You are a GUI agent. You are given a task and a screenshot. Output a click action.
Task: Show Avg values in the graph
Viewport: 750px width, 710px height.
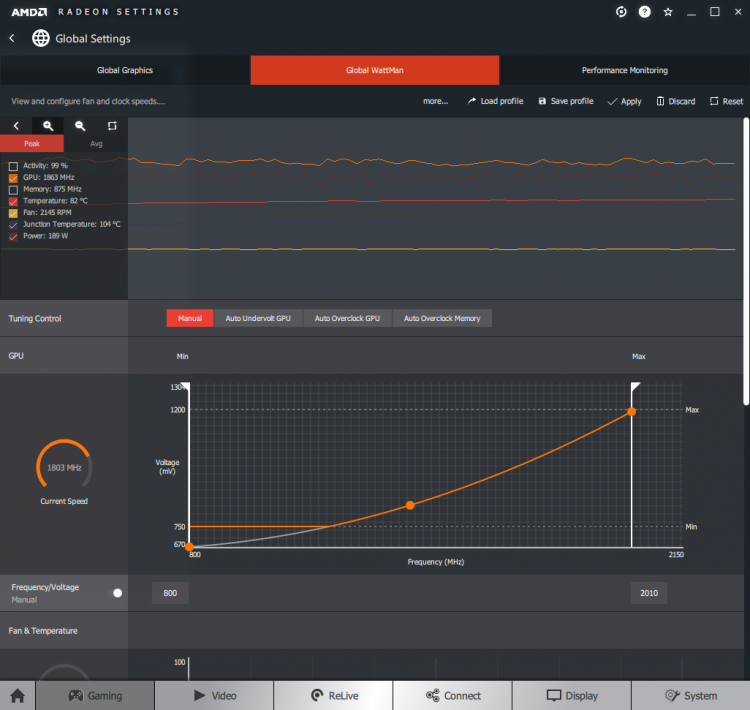click(96, 144)
